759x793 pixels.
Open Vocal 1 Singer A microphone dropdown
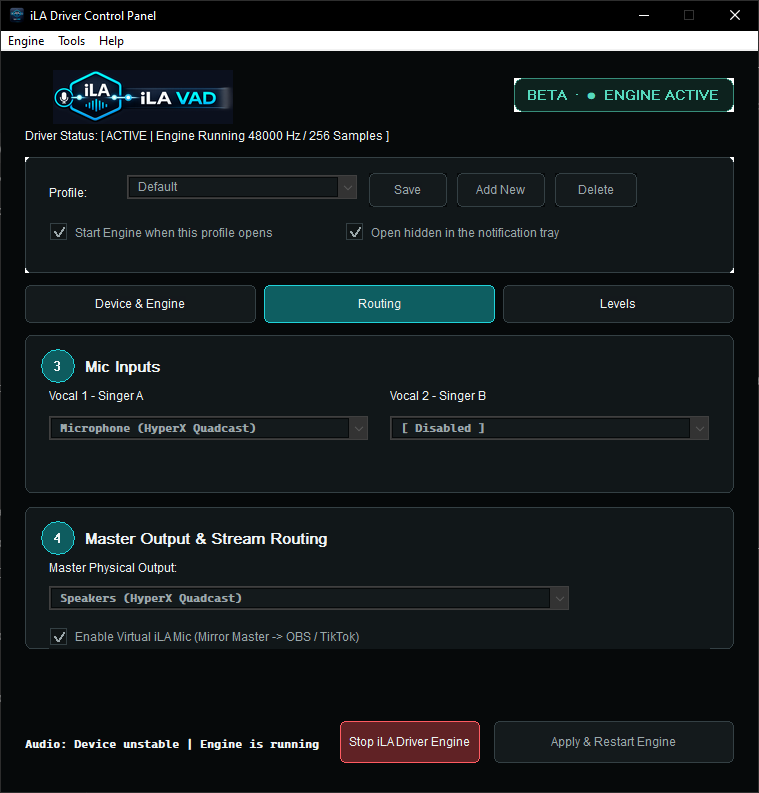(x=208, y=428)
